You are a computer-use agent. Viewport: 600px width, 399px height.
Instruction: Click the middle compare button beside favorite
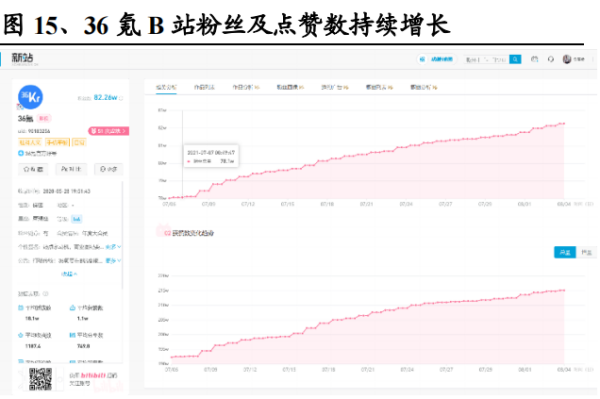71,169
